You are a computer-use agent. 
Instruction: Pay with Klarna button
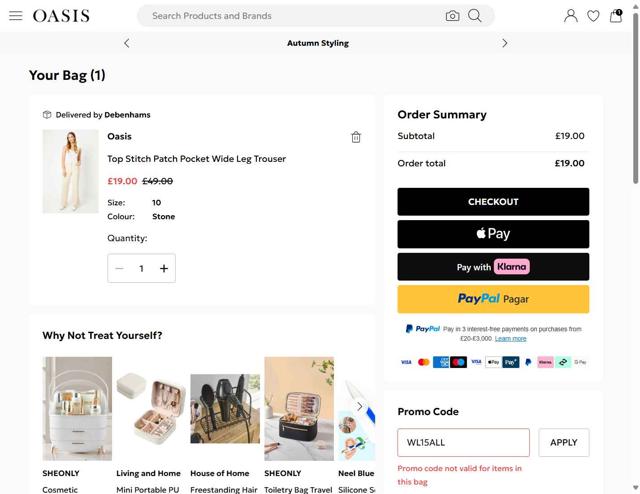click(493, 267)
